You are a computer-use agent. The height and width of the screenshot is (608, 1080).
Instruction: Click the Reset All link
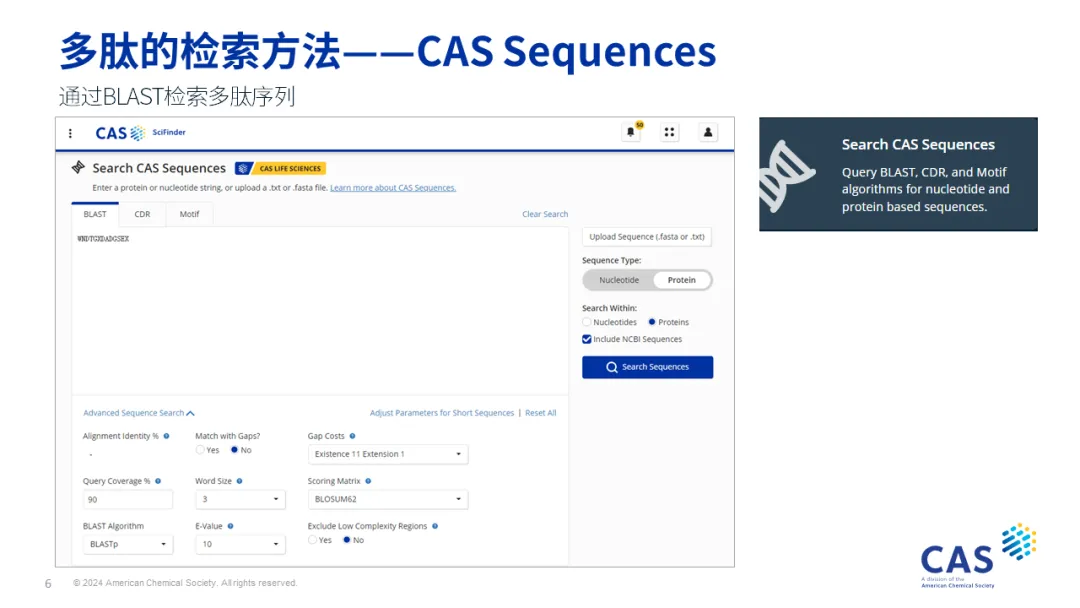pos(541,413)
